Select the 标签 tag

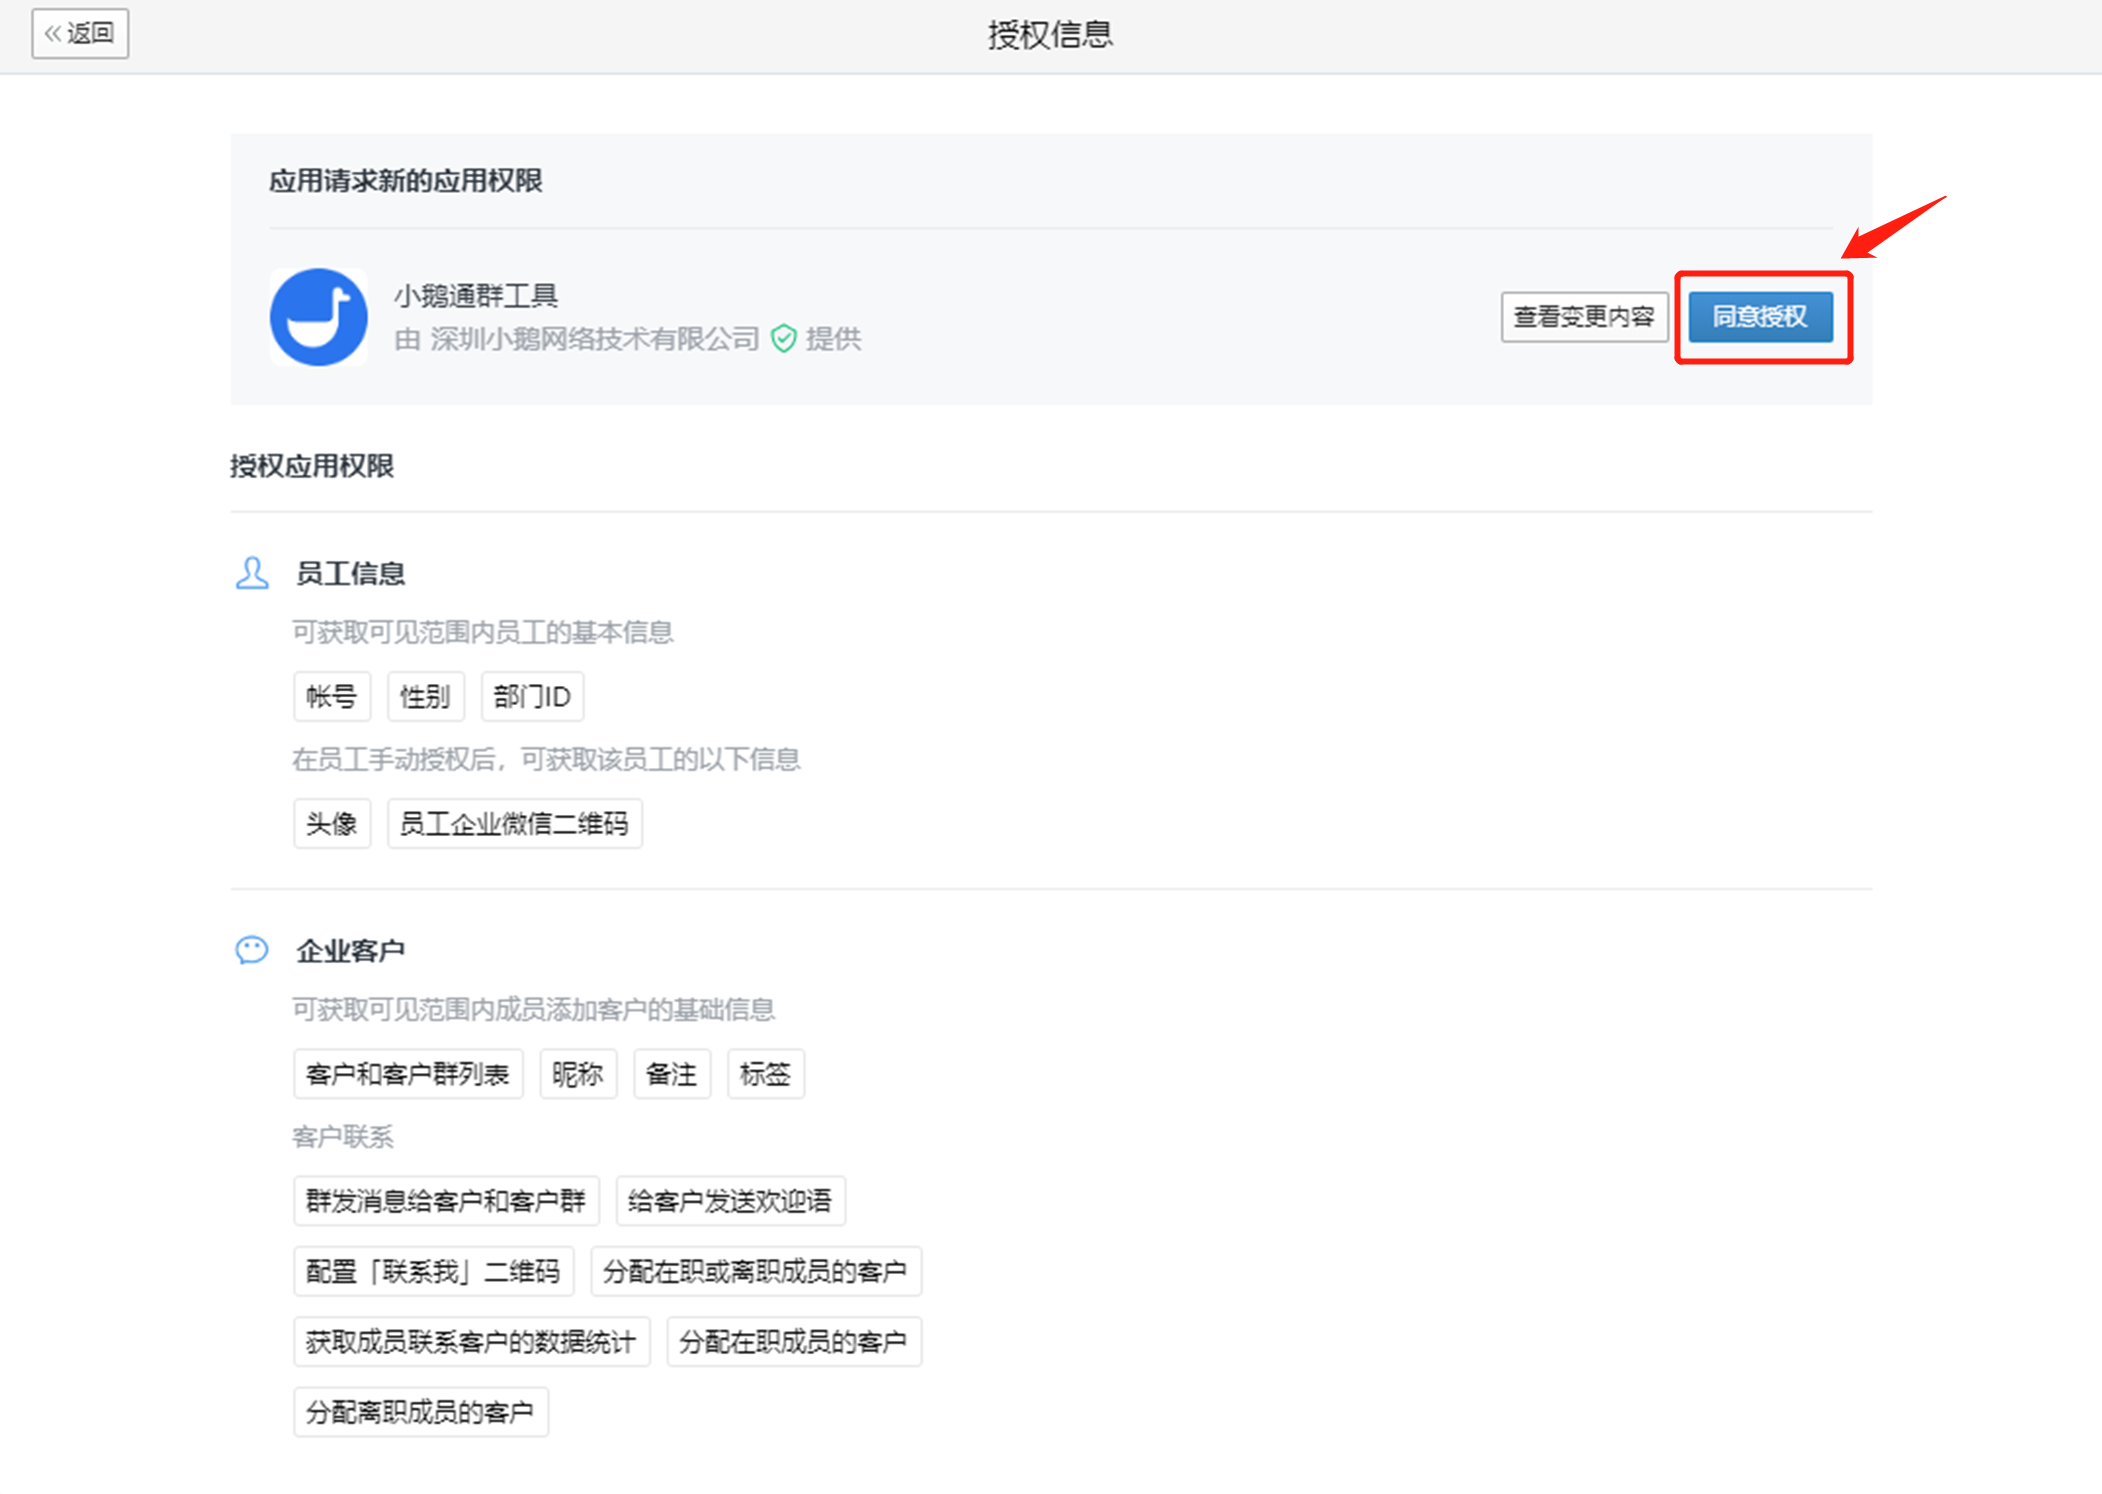pyautogui.click(x=765, y=1074)
